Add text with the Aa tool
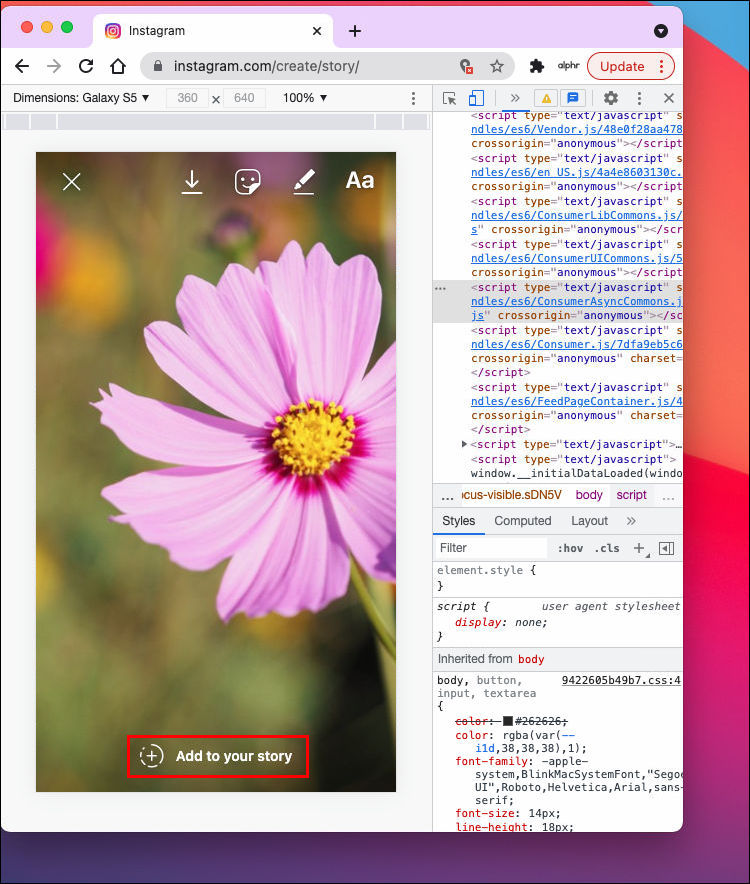 pos(359,181)
